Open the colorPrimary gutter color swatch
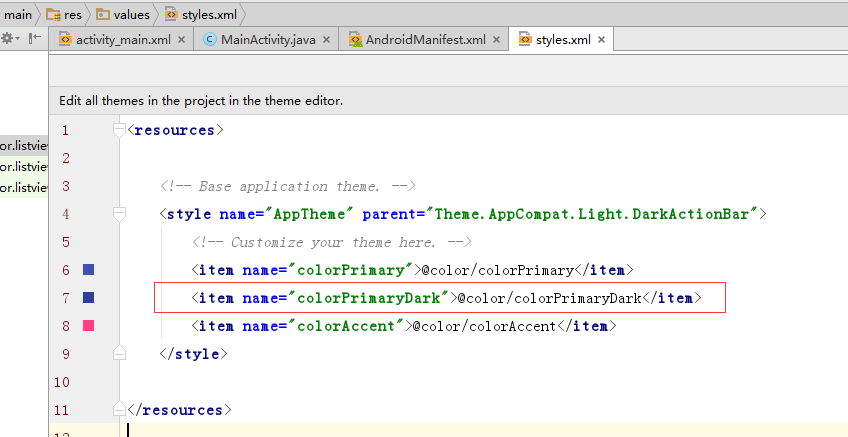The height and width of the screenshot is (437, 848). 89,269
